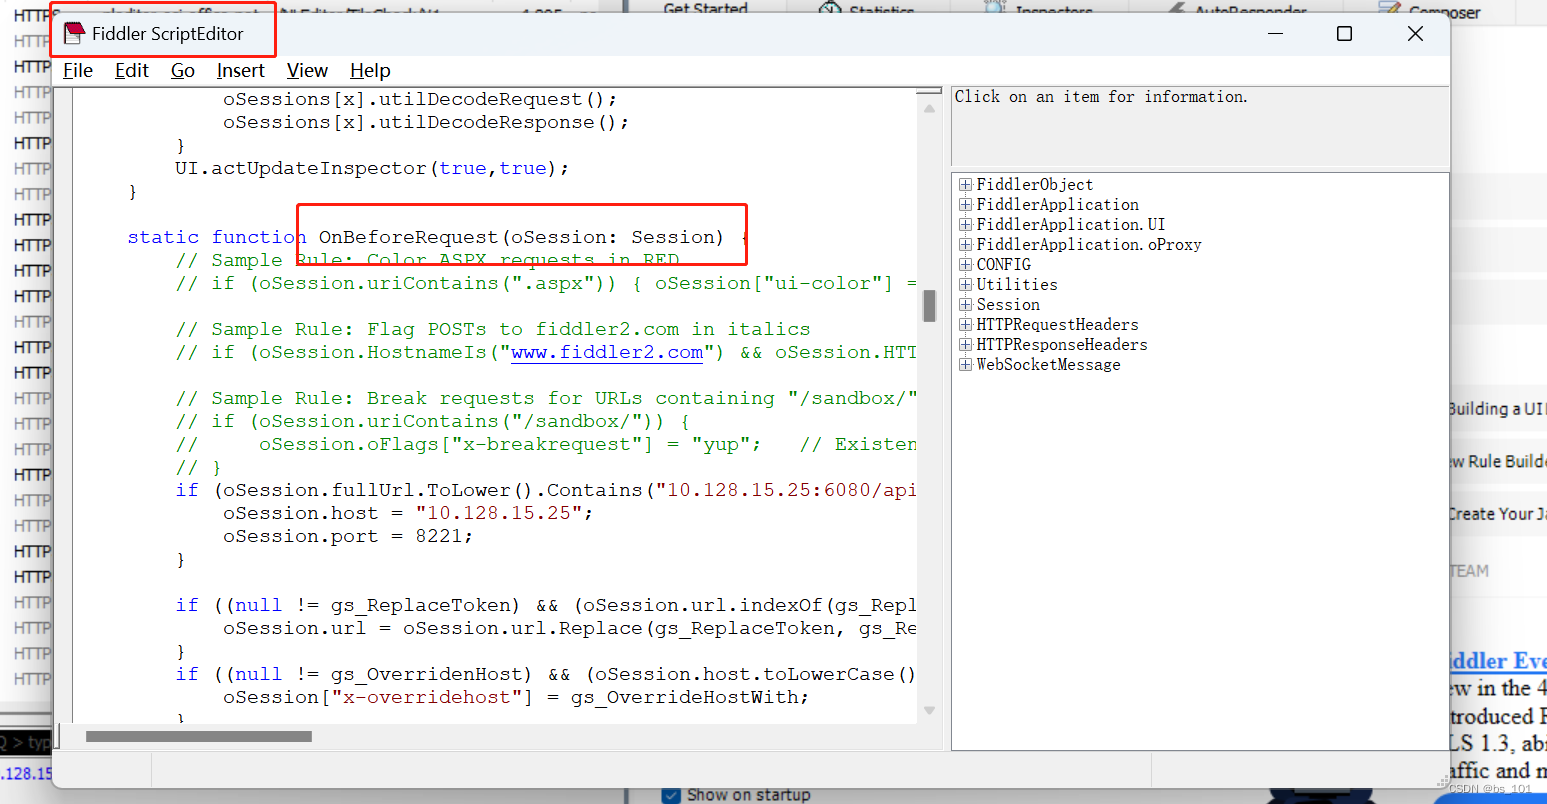The width and height of the screenshot is (1547, 804).
Task: Open the View menu
Action: coord(307,71)
